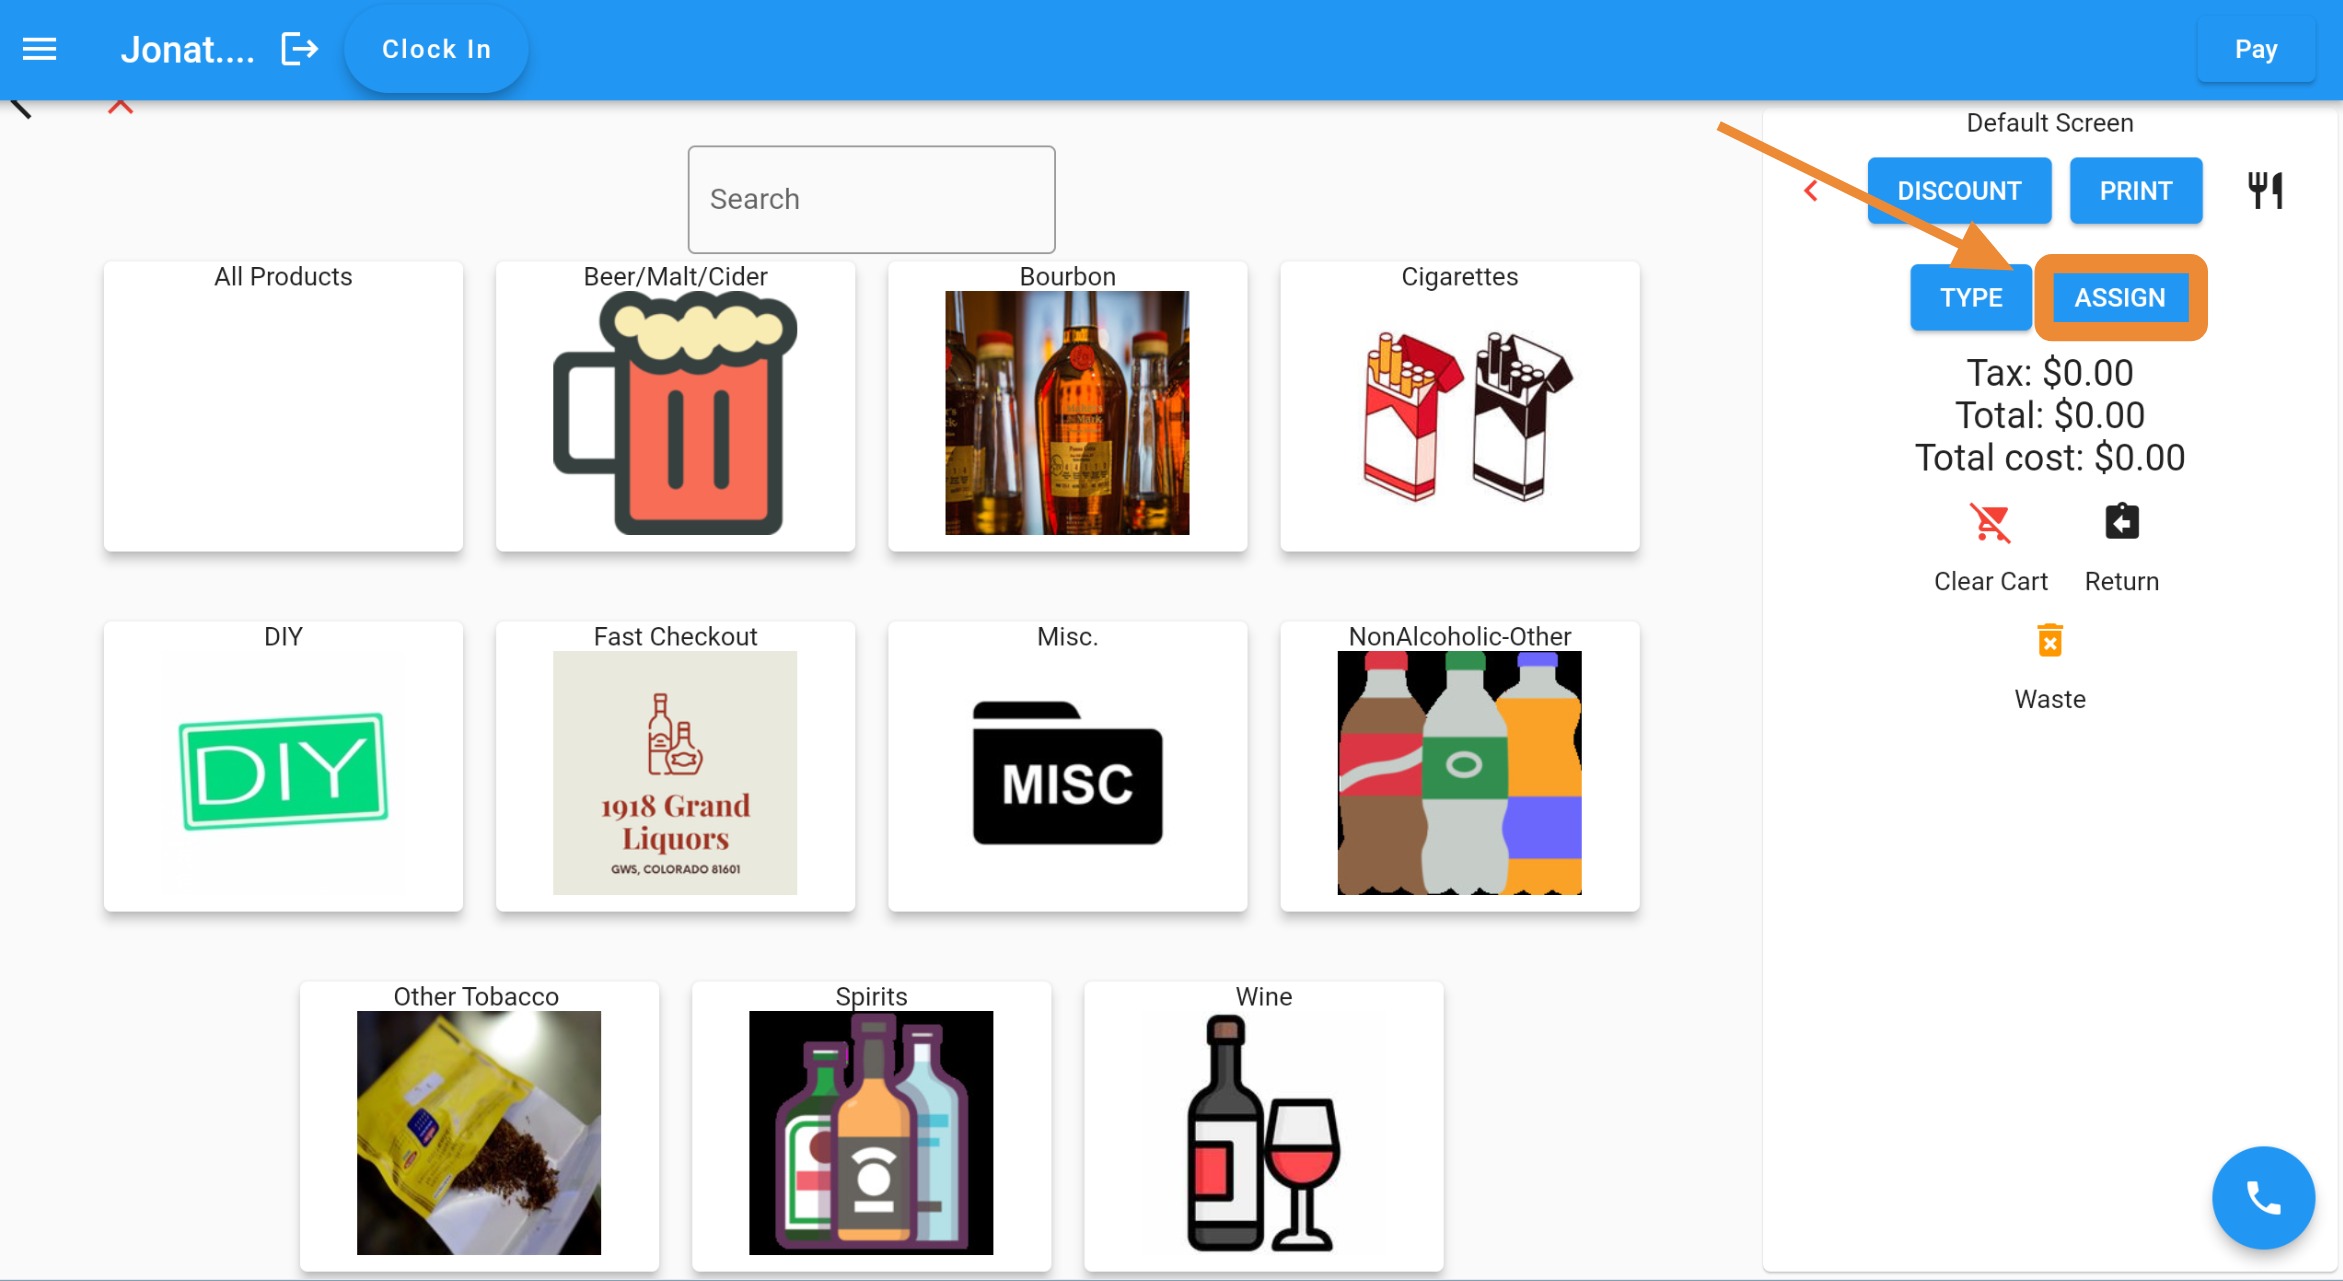Click the Total cost: $0.00 text

click(2049, 458)
